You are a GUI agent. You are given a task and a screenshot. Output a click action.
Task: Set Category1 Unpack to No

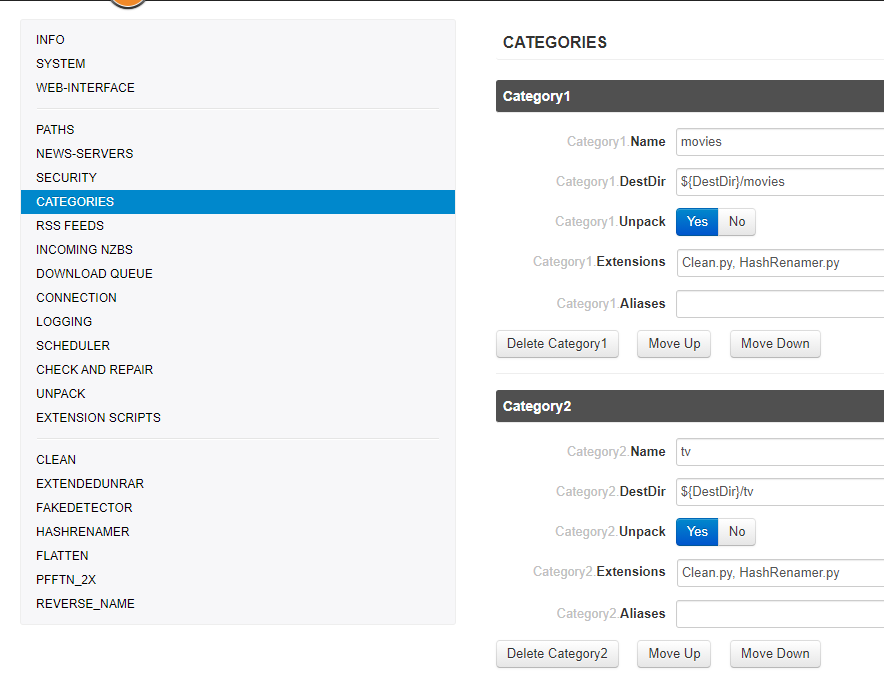(737, 222)
